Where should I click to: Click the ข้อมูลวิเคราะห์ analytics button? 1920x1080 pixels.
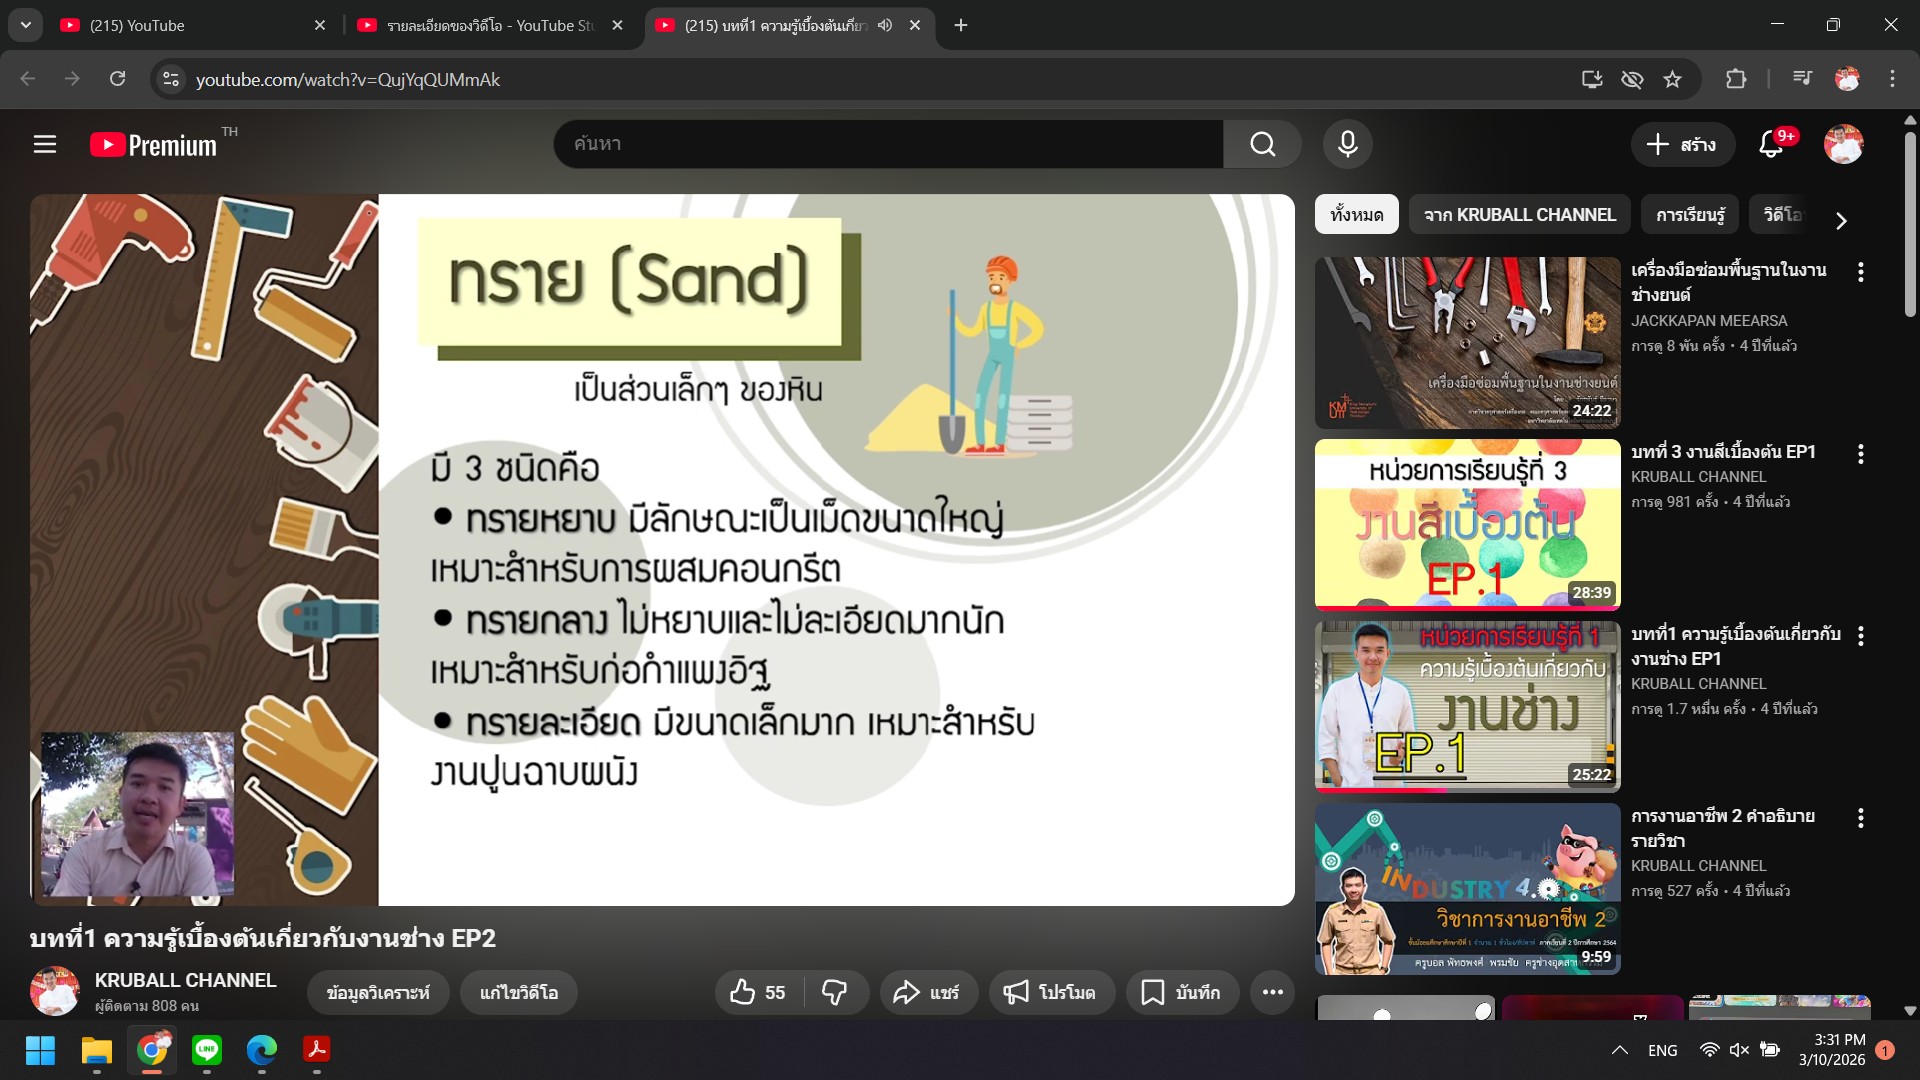377,992
